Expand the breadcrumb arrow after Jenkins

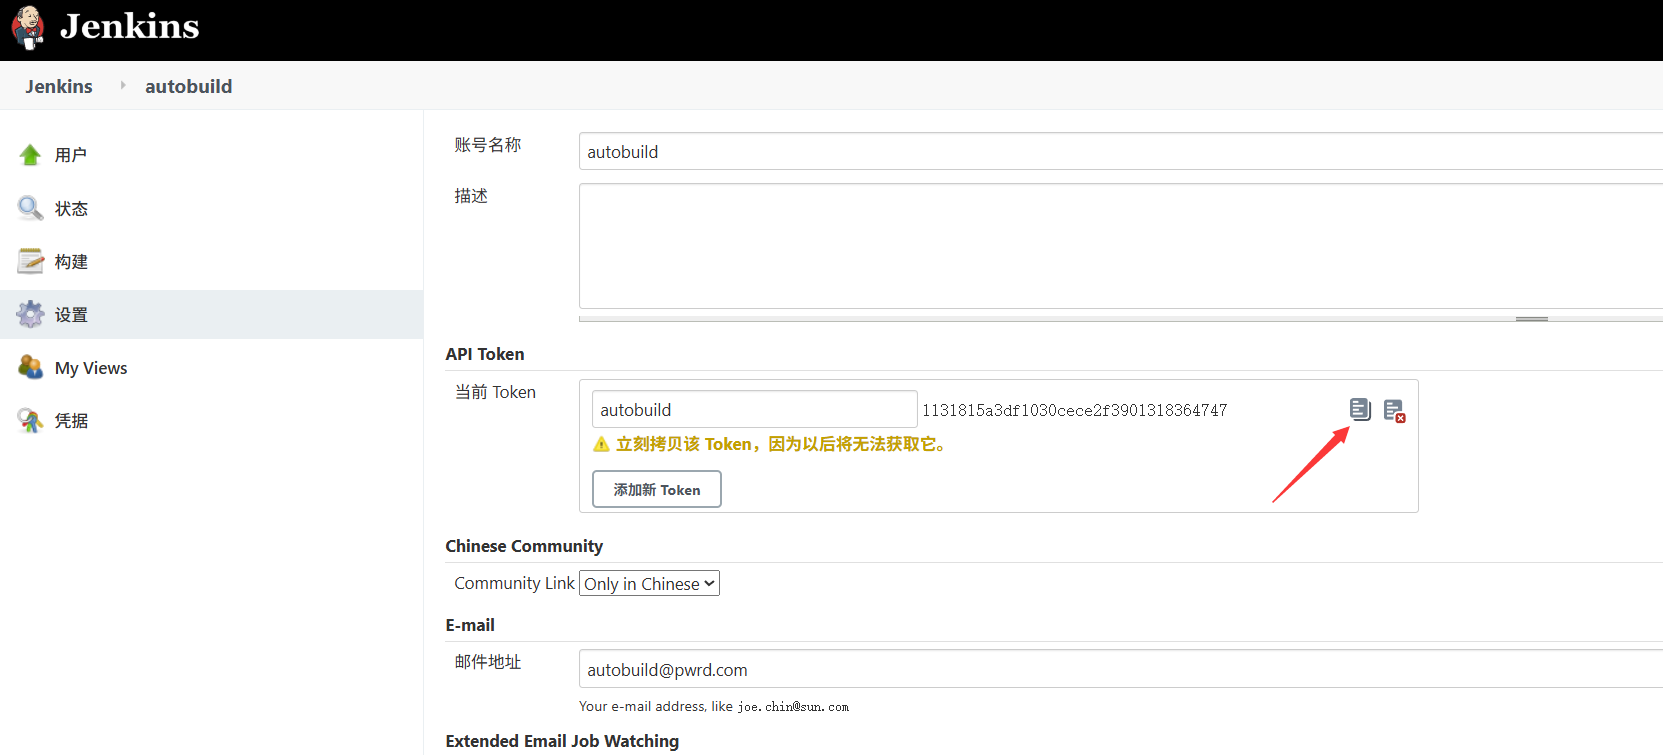[123, 86]
